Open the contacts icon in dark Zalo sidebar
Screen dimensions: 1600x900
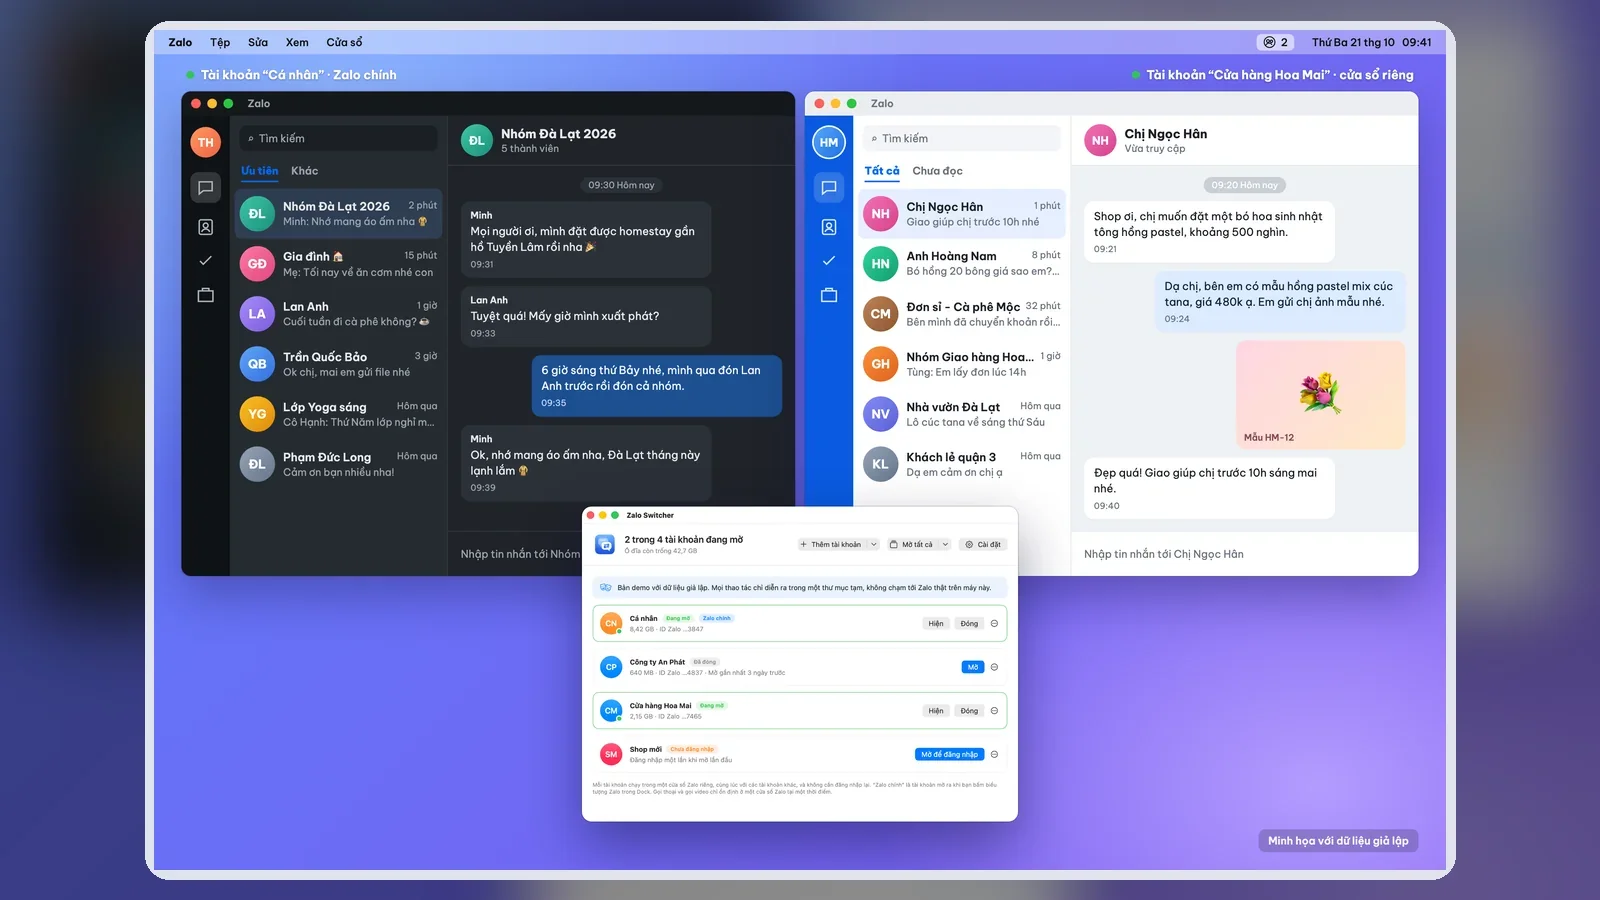[205, 227]
